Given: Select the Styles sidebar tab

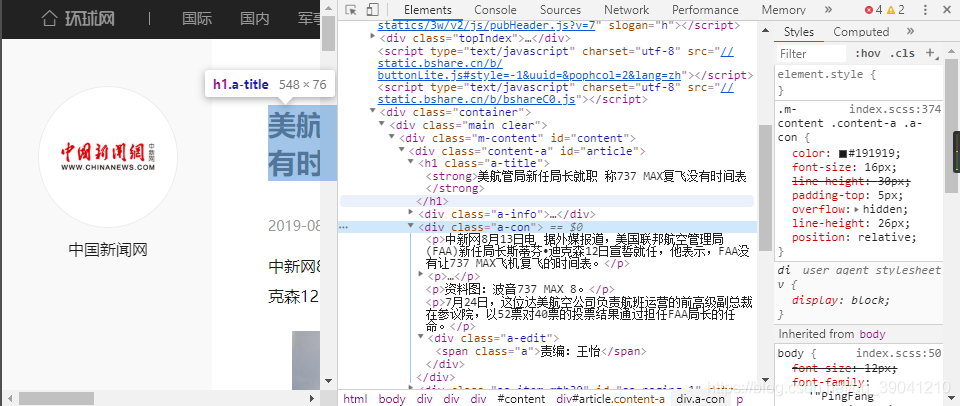Looking at the screenshot, I should (x=799, y=32).
